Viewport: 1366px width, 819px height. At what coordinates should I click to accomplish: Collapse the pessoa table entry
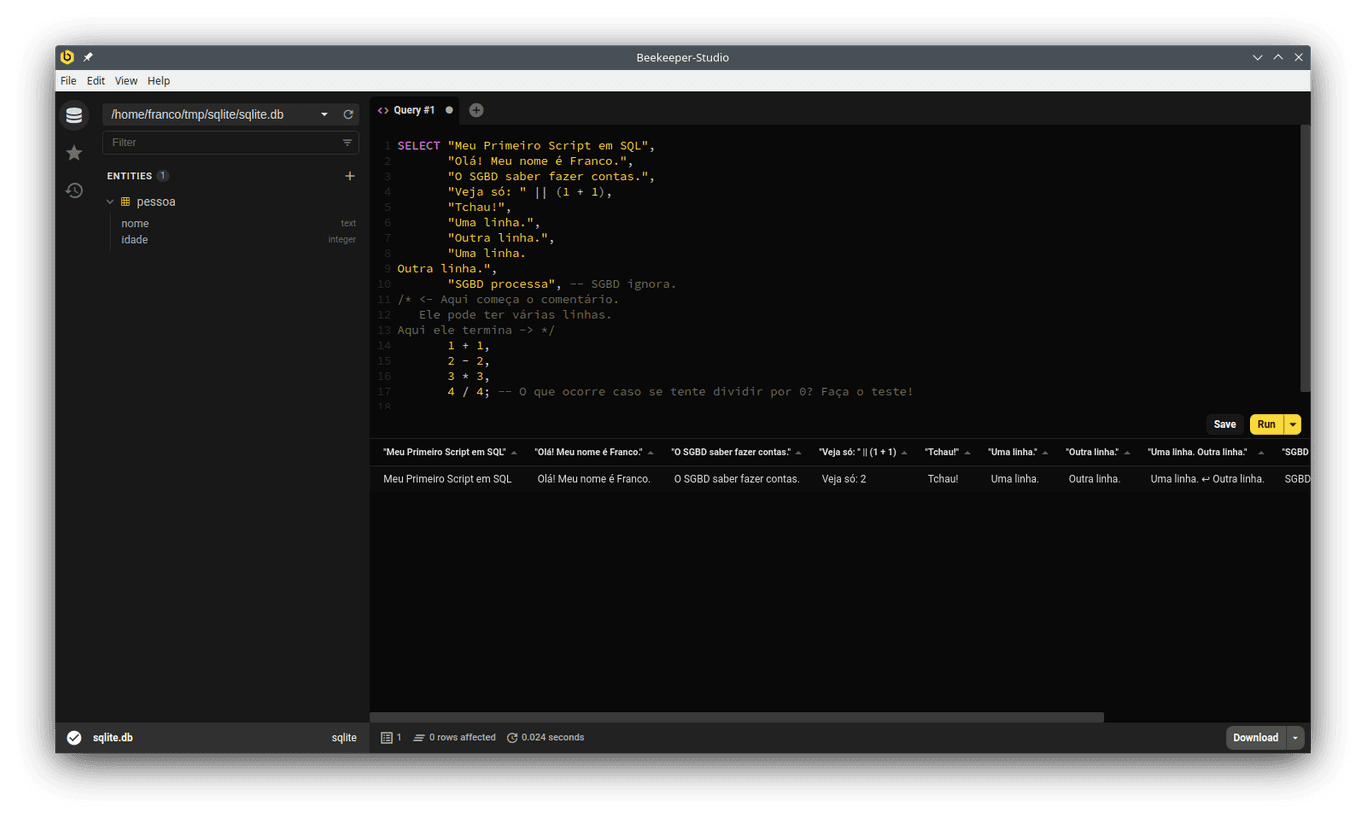point(110,201)
